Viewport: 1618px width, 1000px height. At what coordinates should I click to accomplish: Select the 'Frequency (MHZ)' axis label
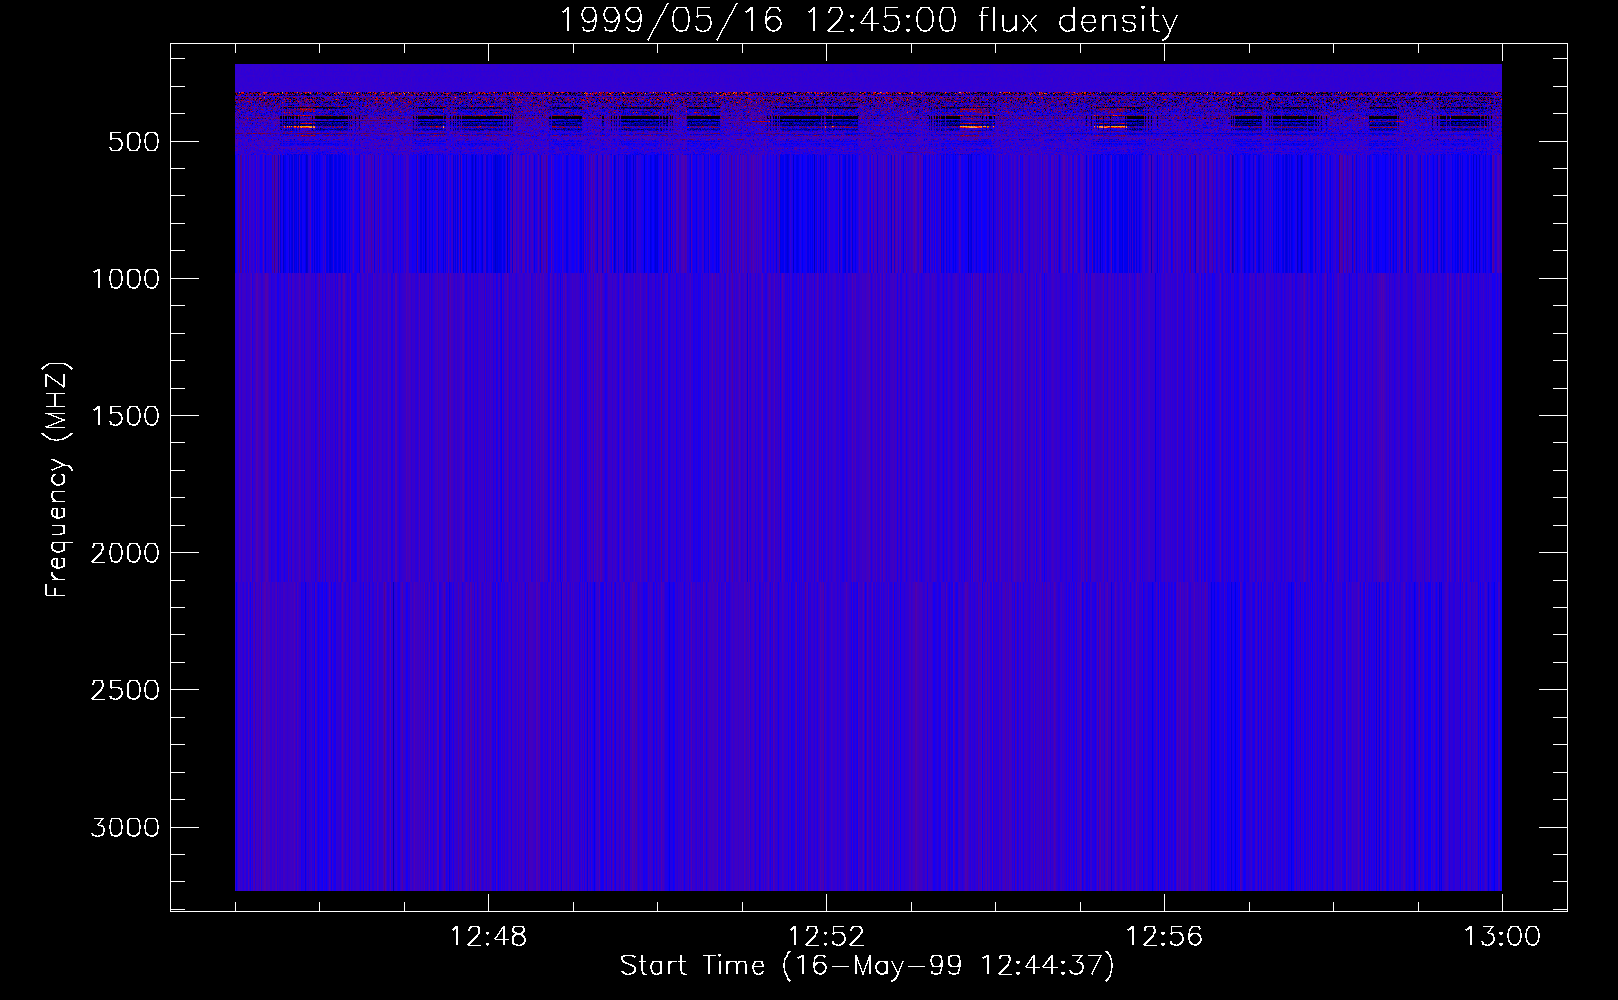tap(57, 481)
